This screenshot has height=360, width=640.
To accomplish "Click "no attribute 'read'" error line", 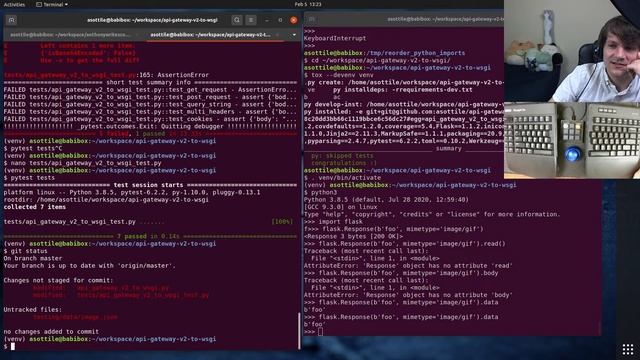I will pyautogui.click(x=408, y=266).
